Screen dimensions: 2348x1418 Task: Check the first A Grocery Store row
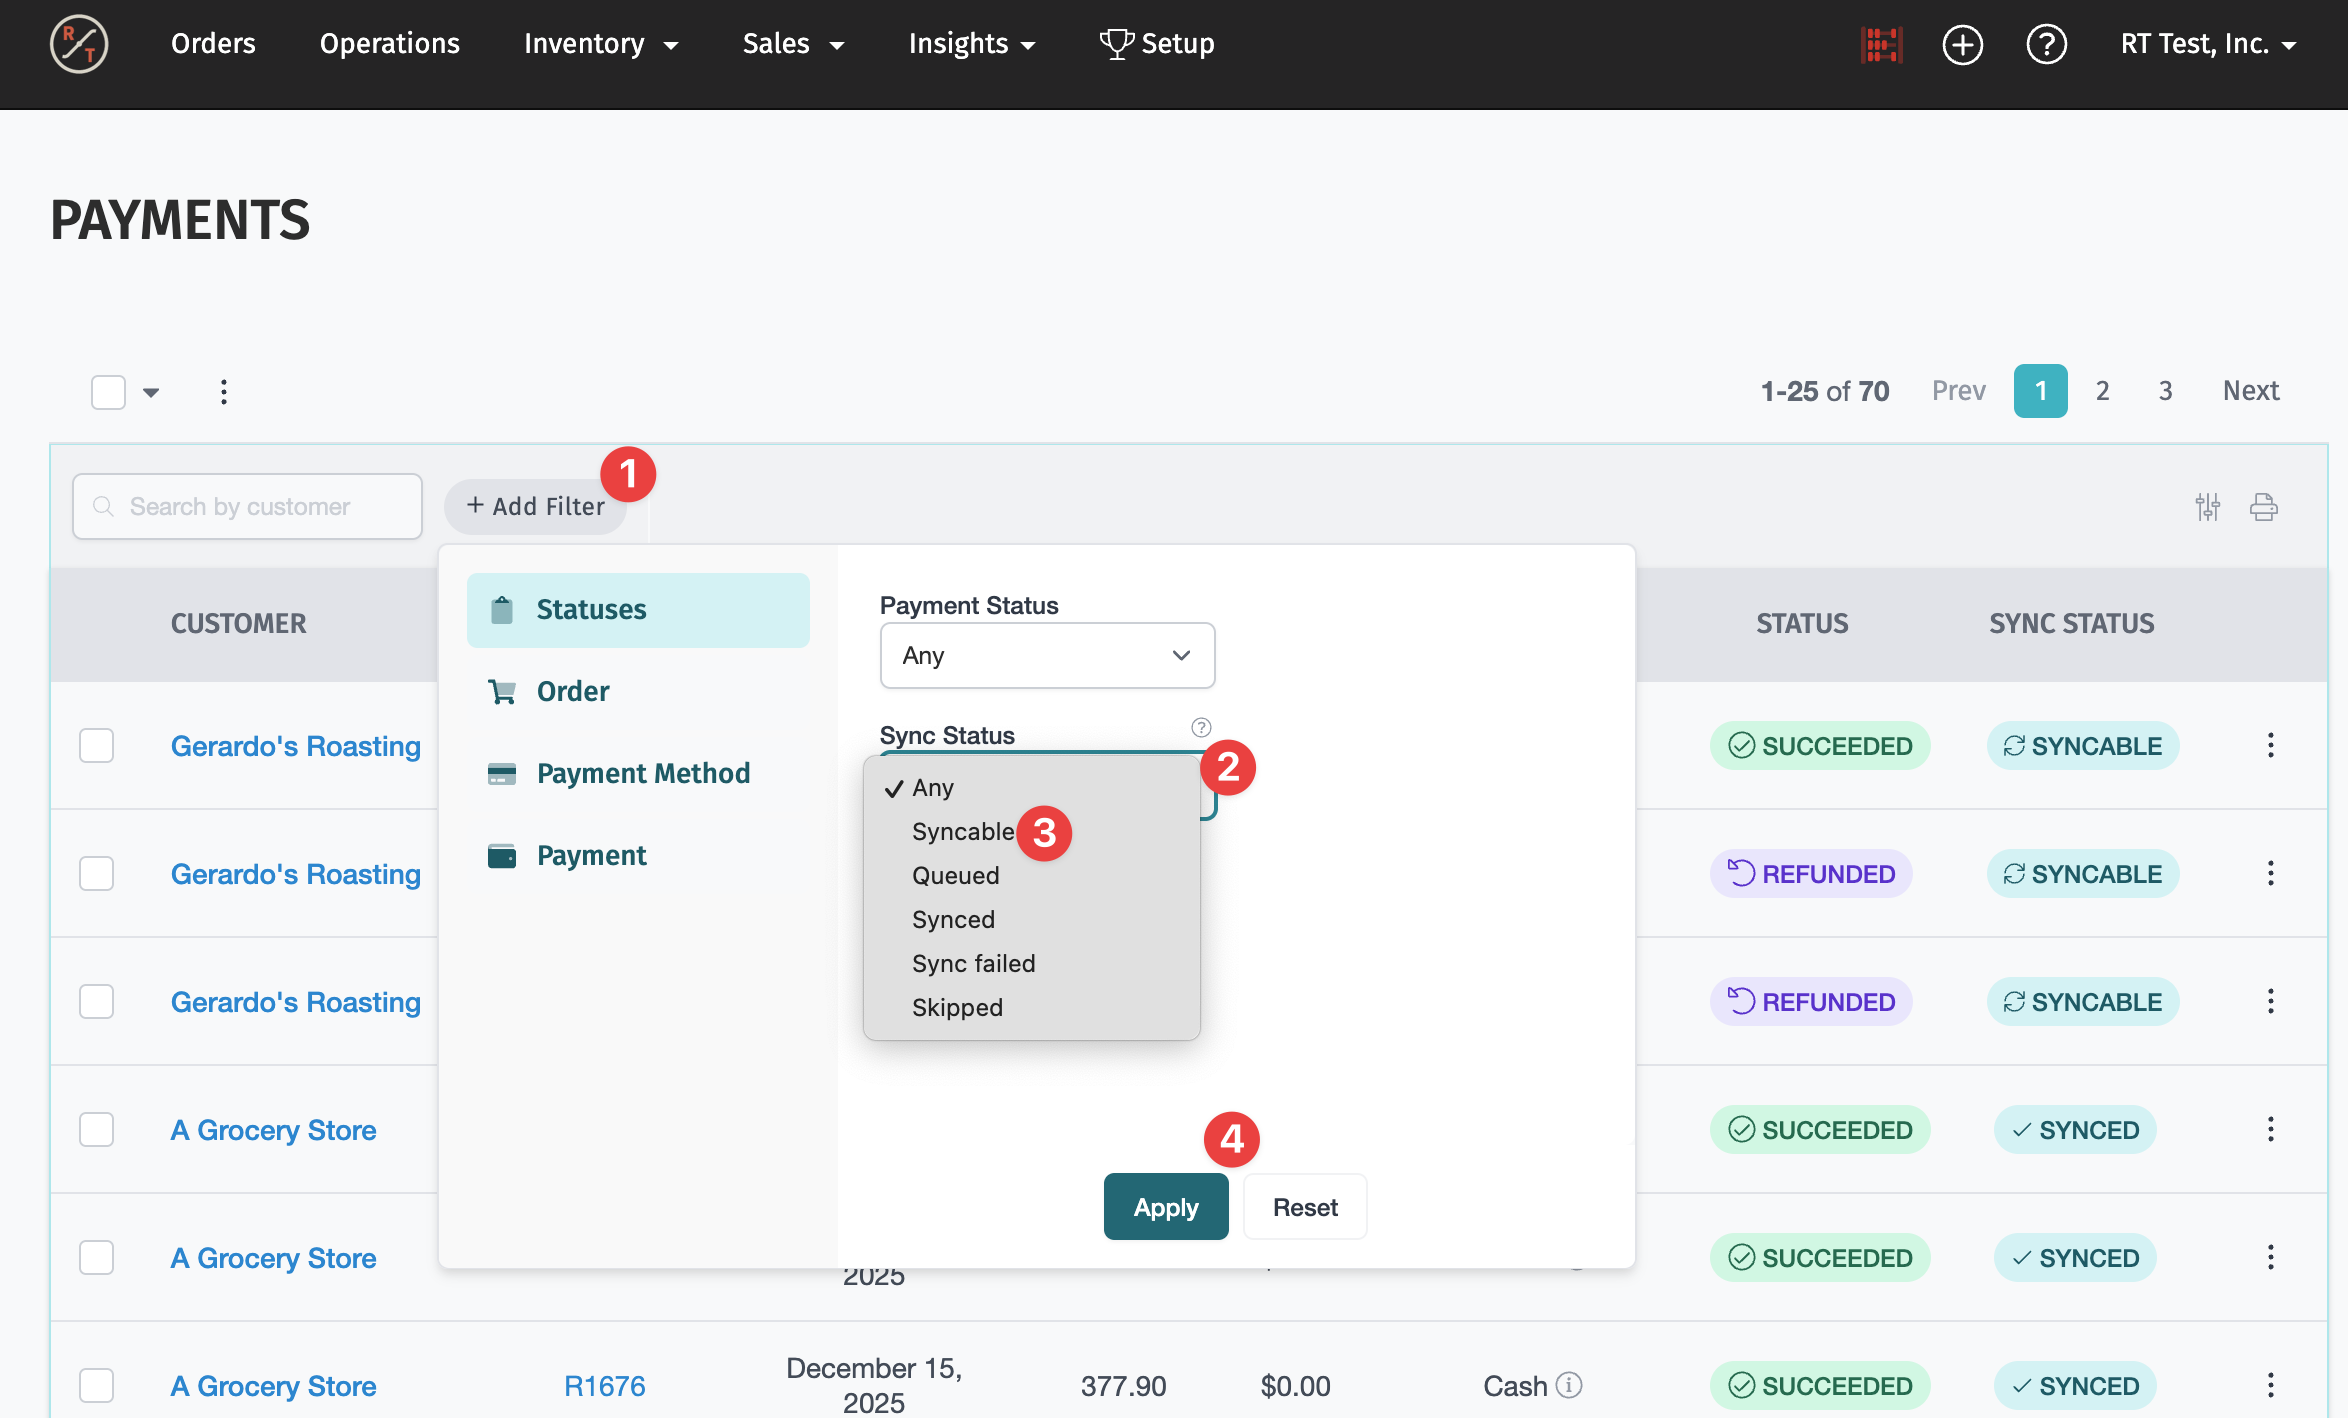coord(97,1130)
